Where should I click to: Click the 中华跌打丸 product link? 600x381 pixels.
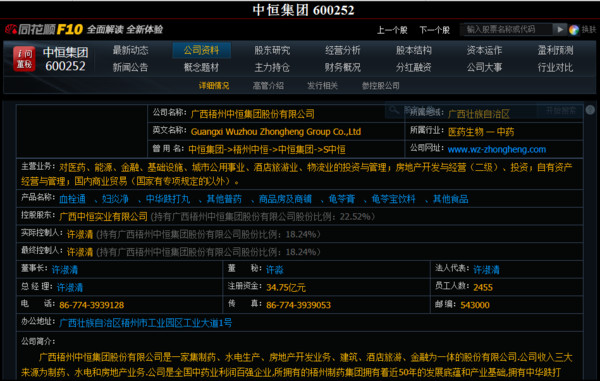pyautogui.click(x=168, y=199)
